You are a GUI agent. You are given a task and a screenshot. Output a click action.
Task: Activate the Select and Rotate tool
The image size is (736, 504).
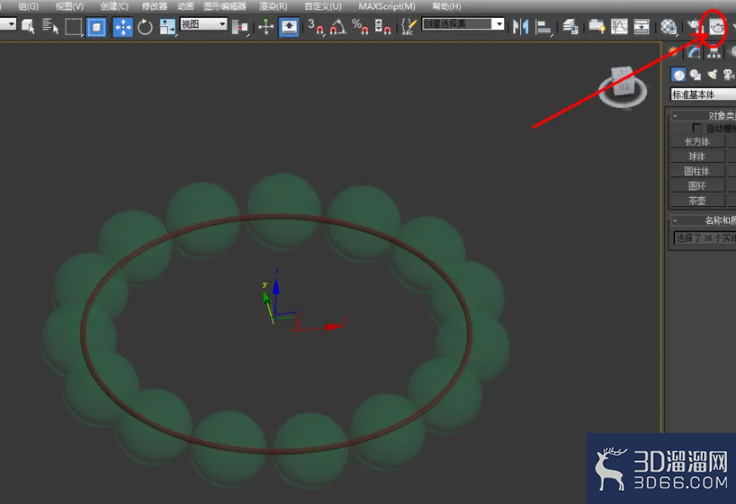coord(145,27)
